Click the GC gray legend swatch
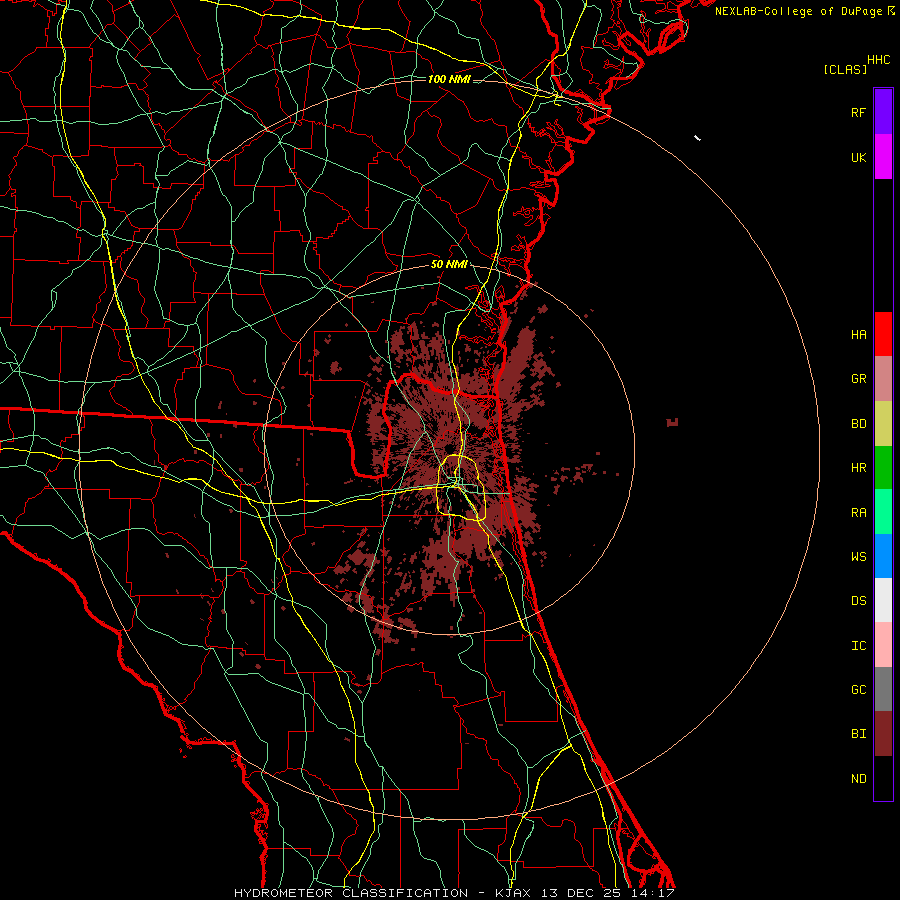 click(883, 689)
